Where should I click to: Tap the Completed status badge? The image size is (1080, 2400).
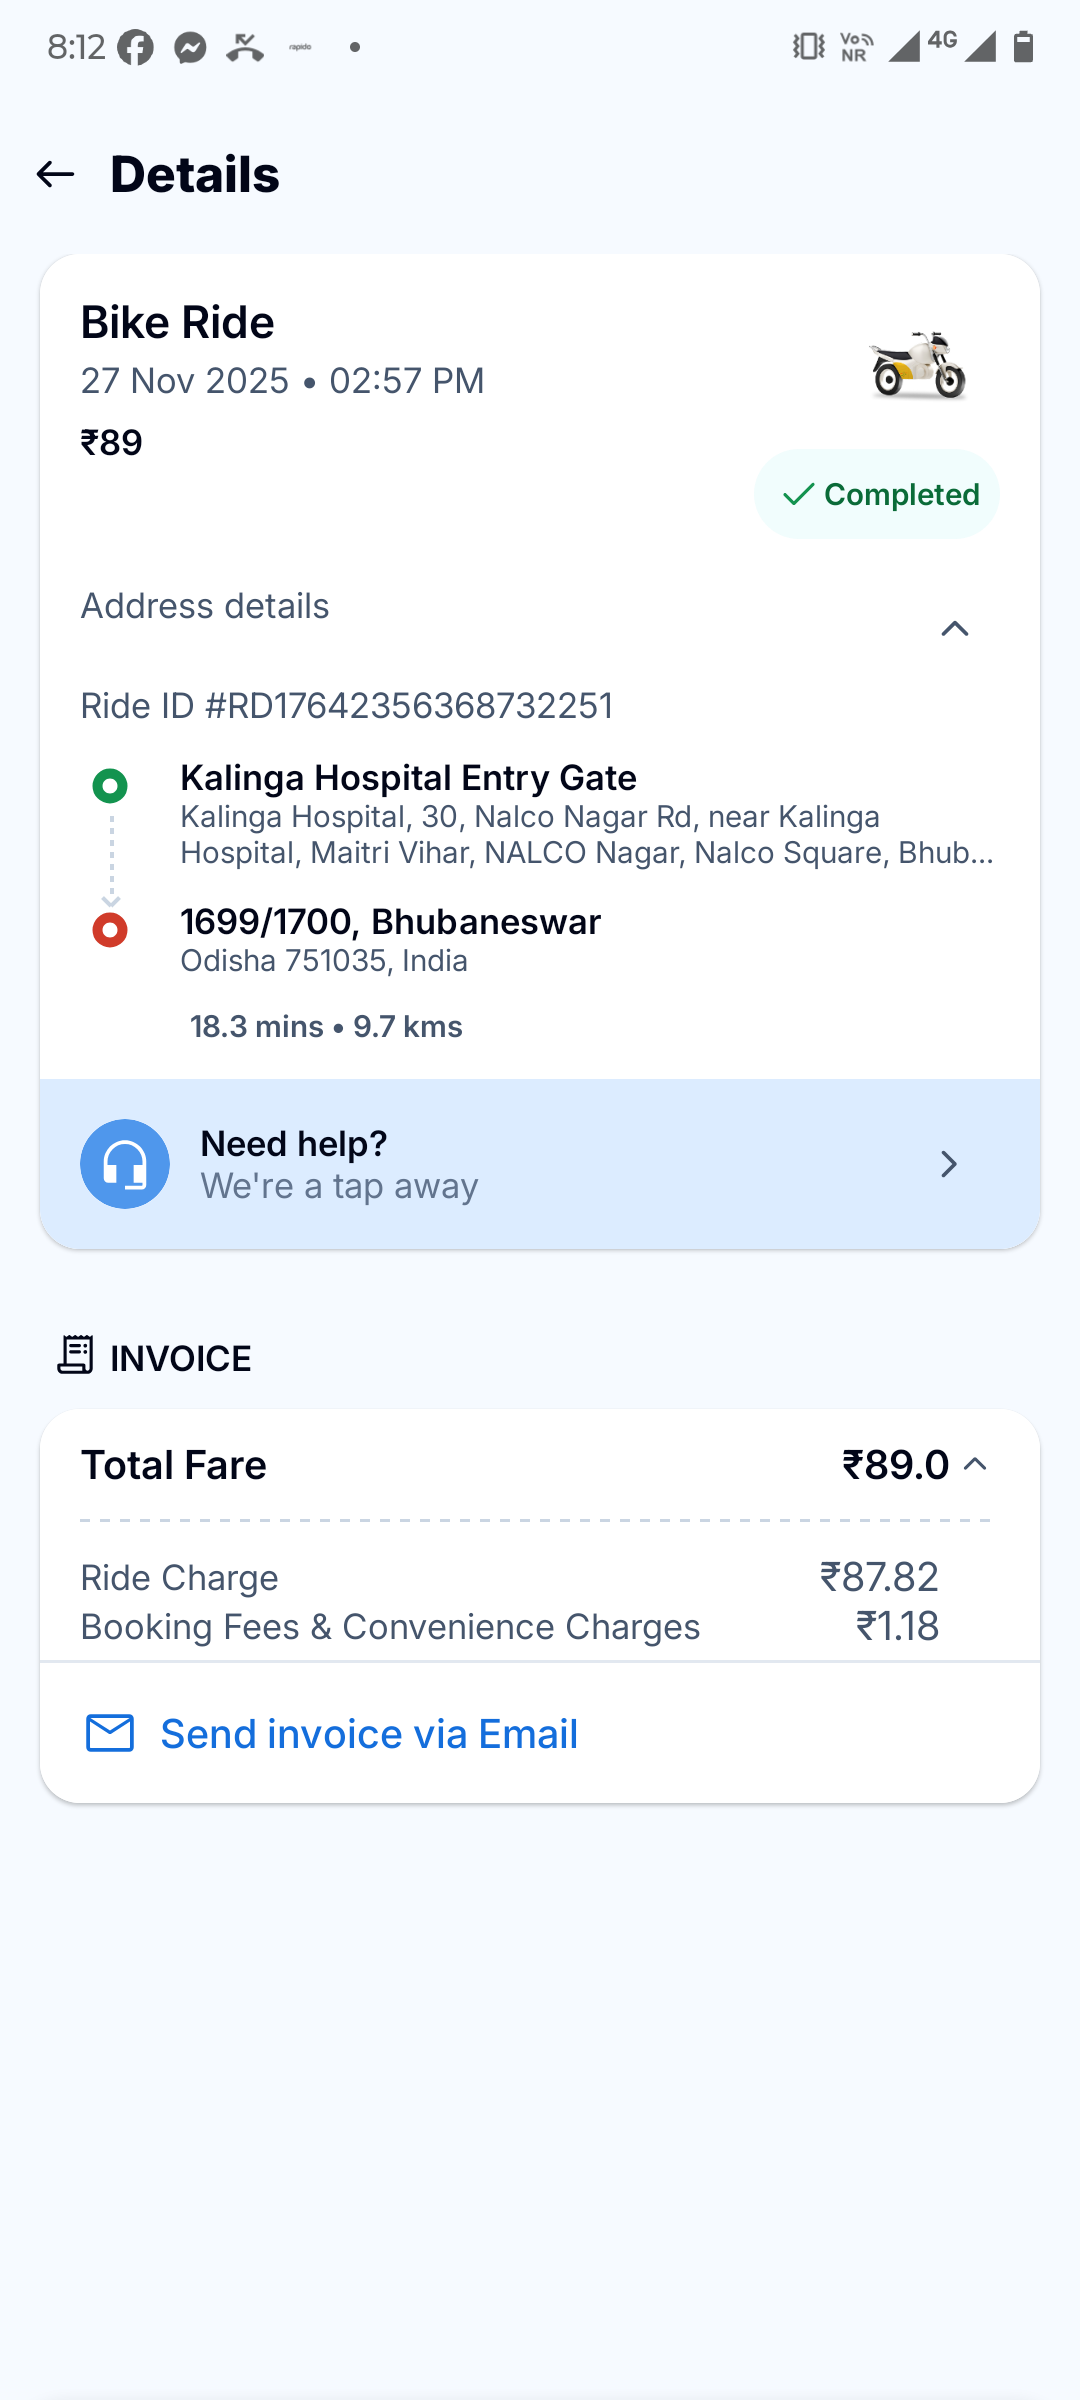point(877,494)
